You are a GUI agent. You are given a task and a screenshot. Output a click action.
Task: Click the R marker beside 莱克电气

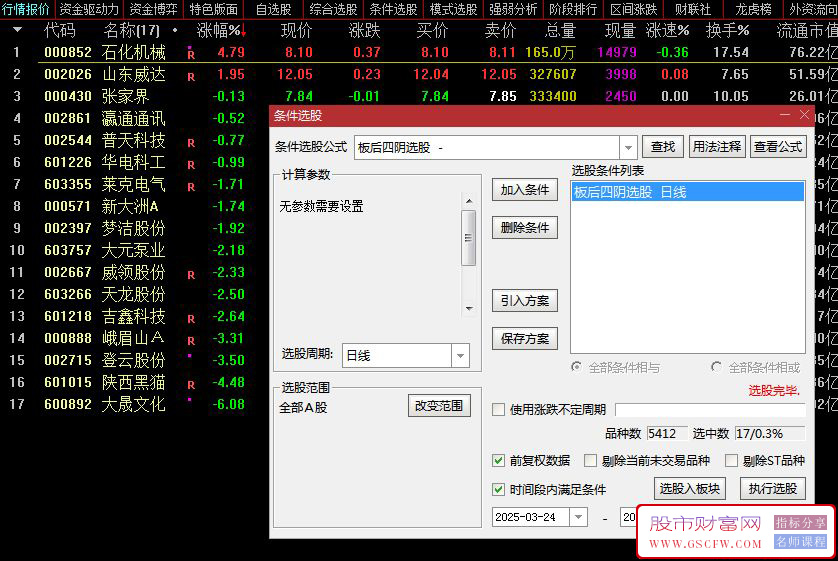click(191, 187)
